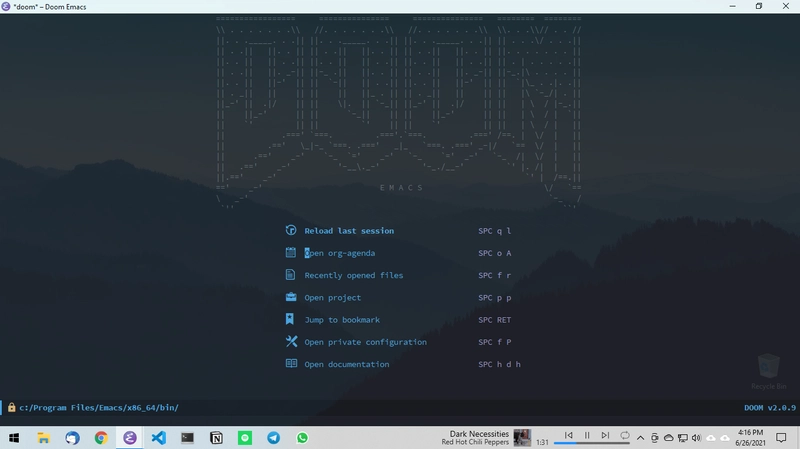Viewport: 800px width, 449px height.
Task: Open Google Chrome from the taskbar
Action: [x=101, y=438]
